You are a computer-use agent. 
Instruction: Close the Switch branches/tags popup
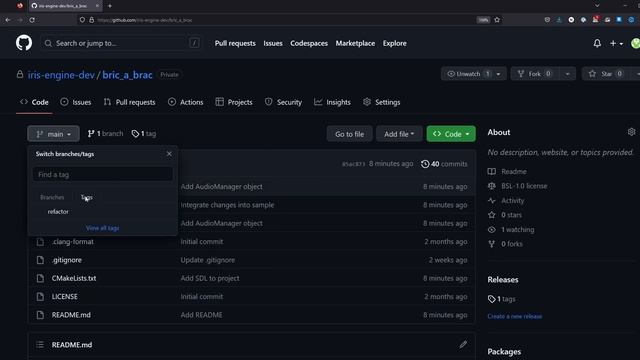point(169,154)
